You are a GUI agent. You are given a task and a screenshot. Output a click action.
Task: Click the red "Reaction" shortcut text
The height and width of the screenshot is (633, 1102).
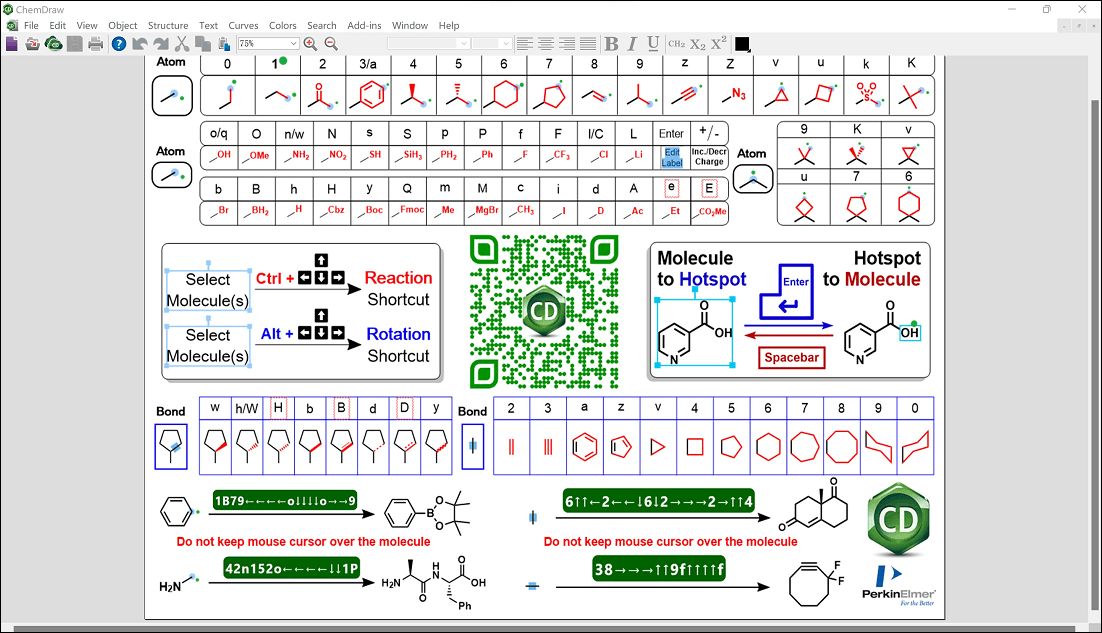(398, 278)
